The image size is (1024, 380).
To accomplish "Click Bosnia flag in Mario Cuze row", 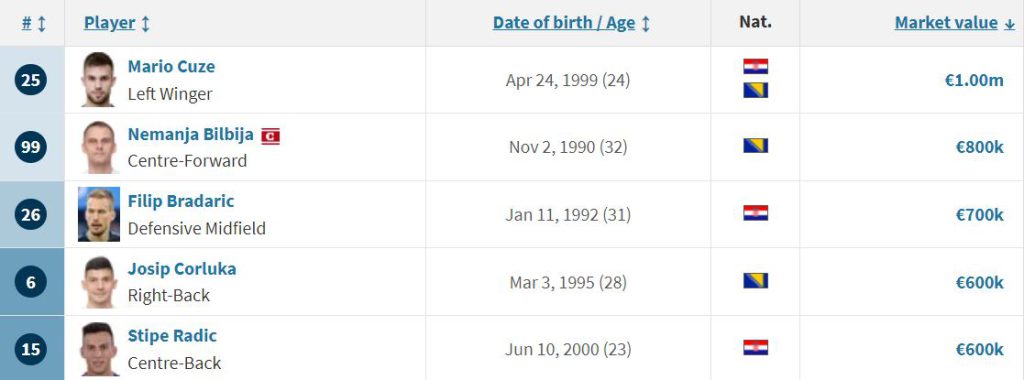I will [755, 90].
